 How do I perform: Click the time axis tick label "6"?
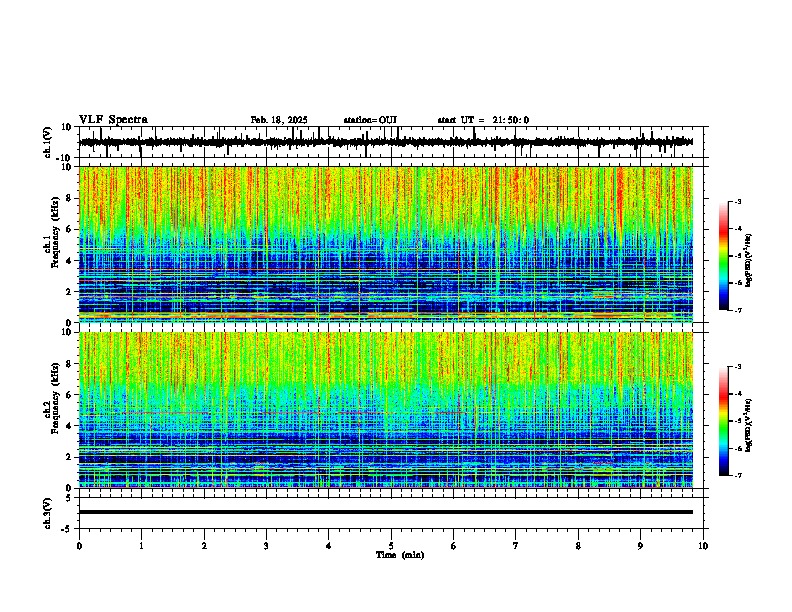(454, 546)
